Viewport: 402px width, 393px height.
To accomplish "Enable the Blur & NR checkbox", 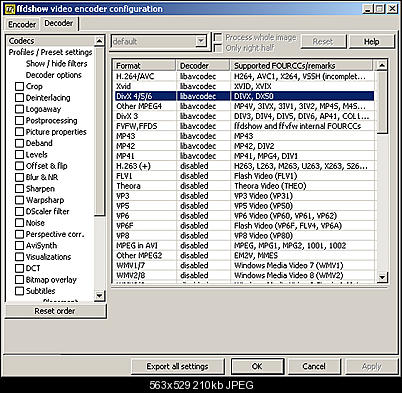I will click(x=20, y=177).
